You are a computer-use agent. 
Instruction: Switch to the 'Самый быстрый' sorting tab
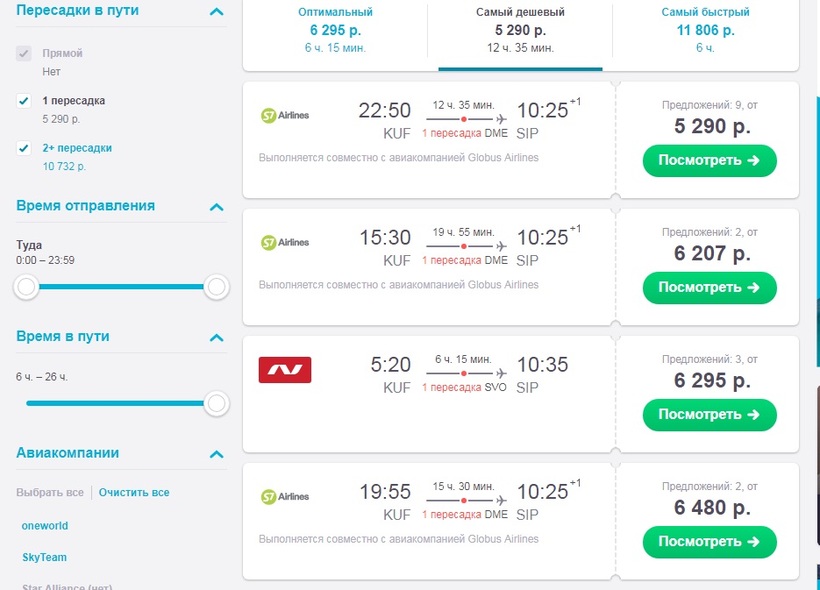[705, 30]
